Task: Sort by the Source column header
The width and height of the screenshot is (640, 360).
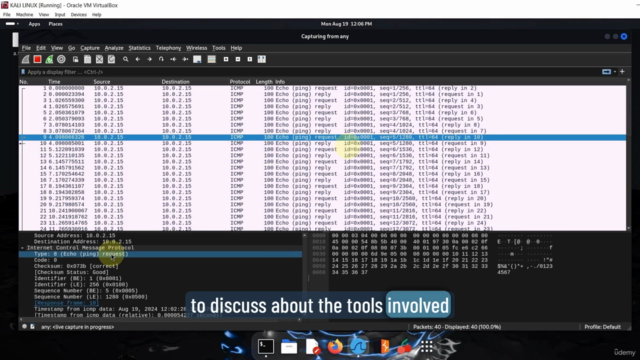Action: point(102,82)
